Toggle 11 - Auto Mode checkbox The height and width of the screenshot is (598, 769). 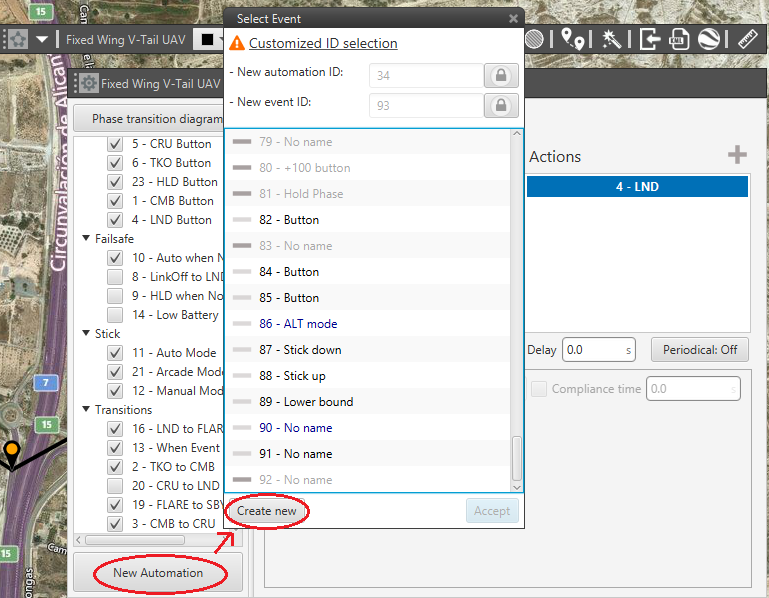[115, 353]
